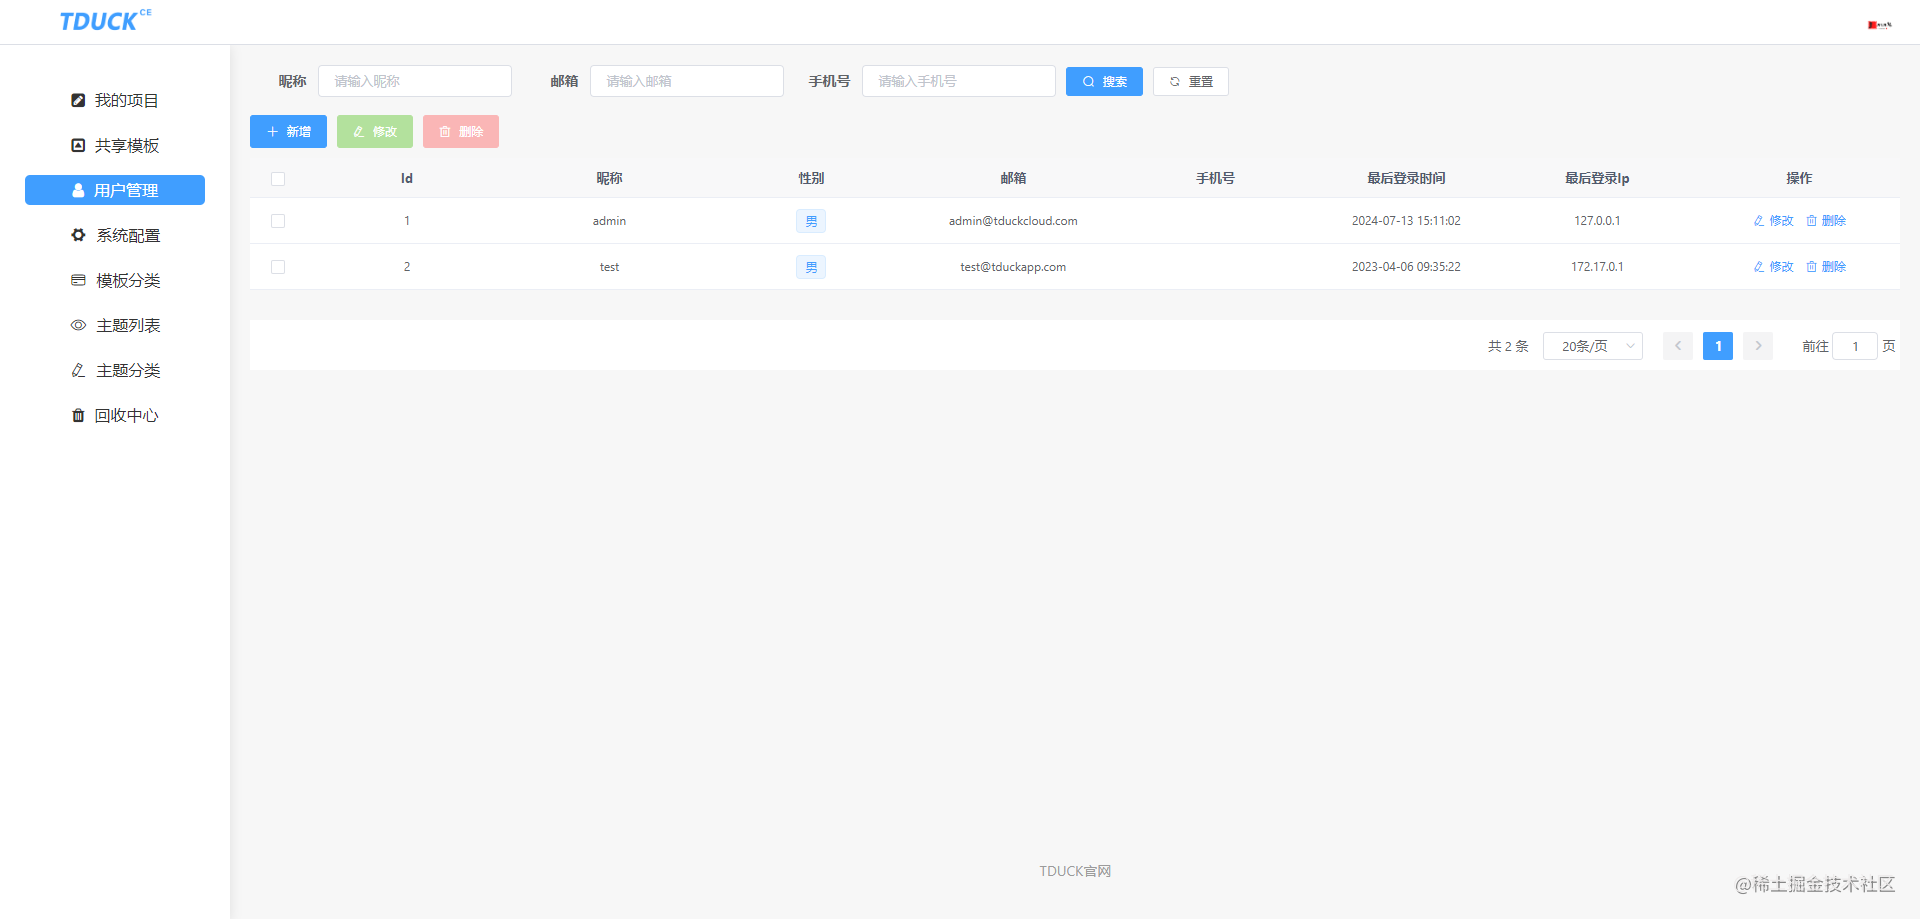
Task: Open 主题分类 menu item
Action: pyautogui.click(x=115, y=370)
